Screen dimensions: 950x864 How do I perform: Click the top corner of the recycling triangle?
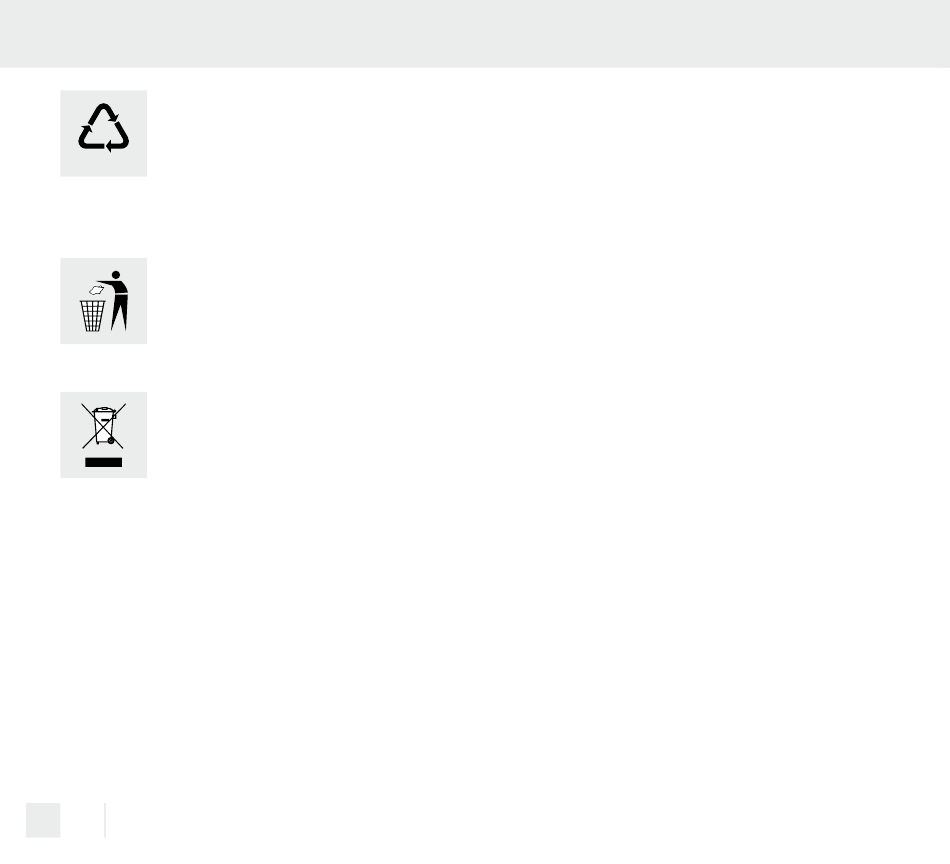coord(104,109)
